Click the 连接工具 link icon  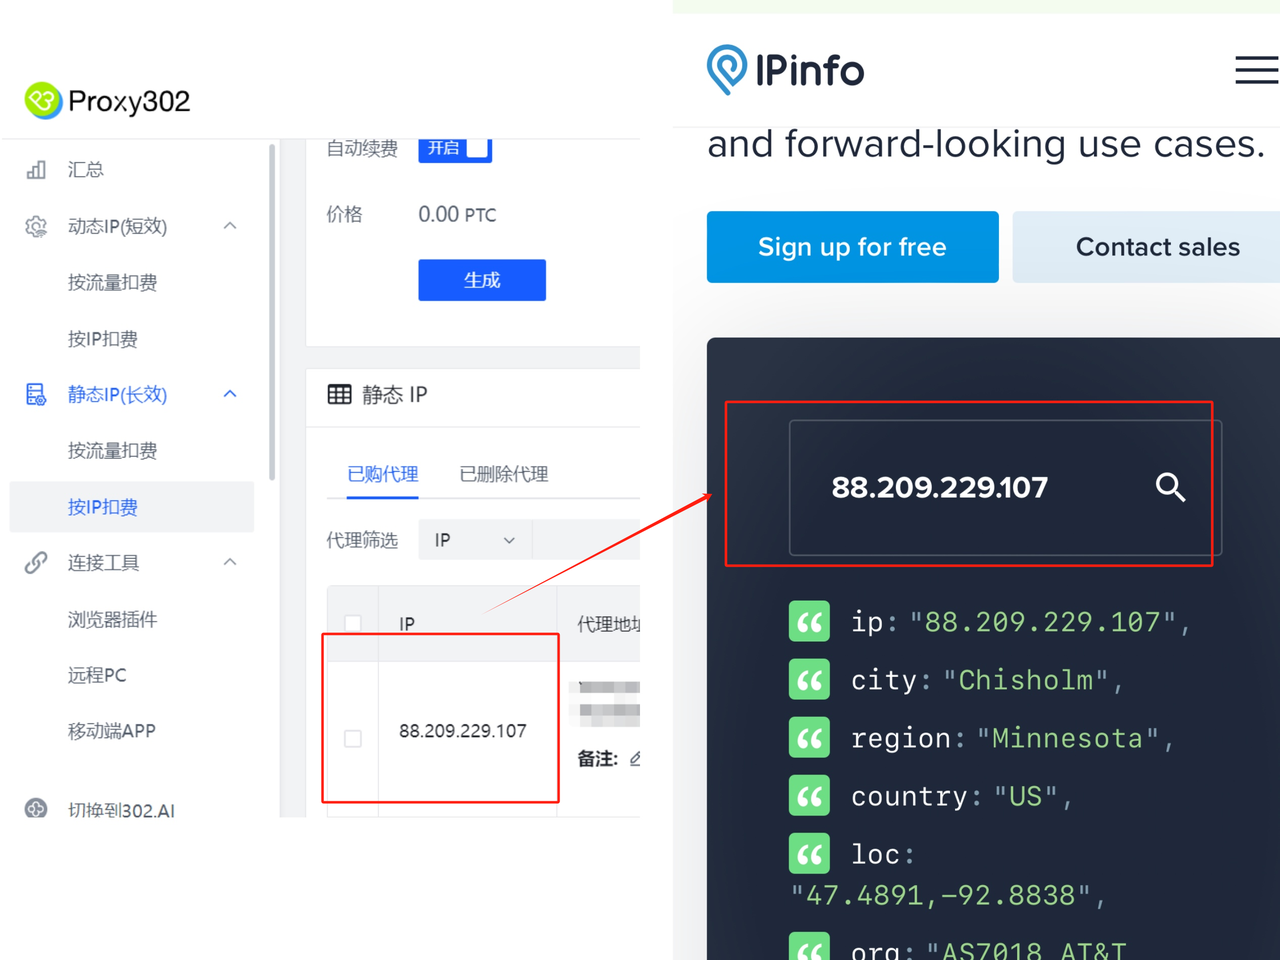pyautogui.click(x=36, y=562)
